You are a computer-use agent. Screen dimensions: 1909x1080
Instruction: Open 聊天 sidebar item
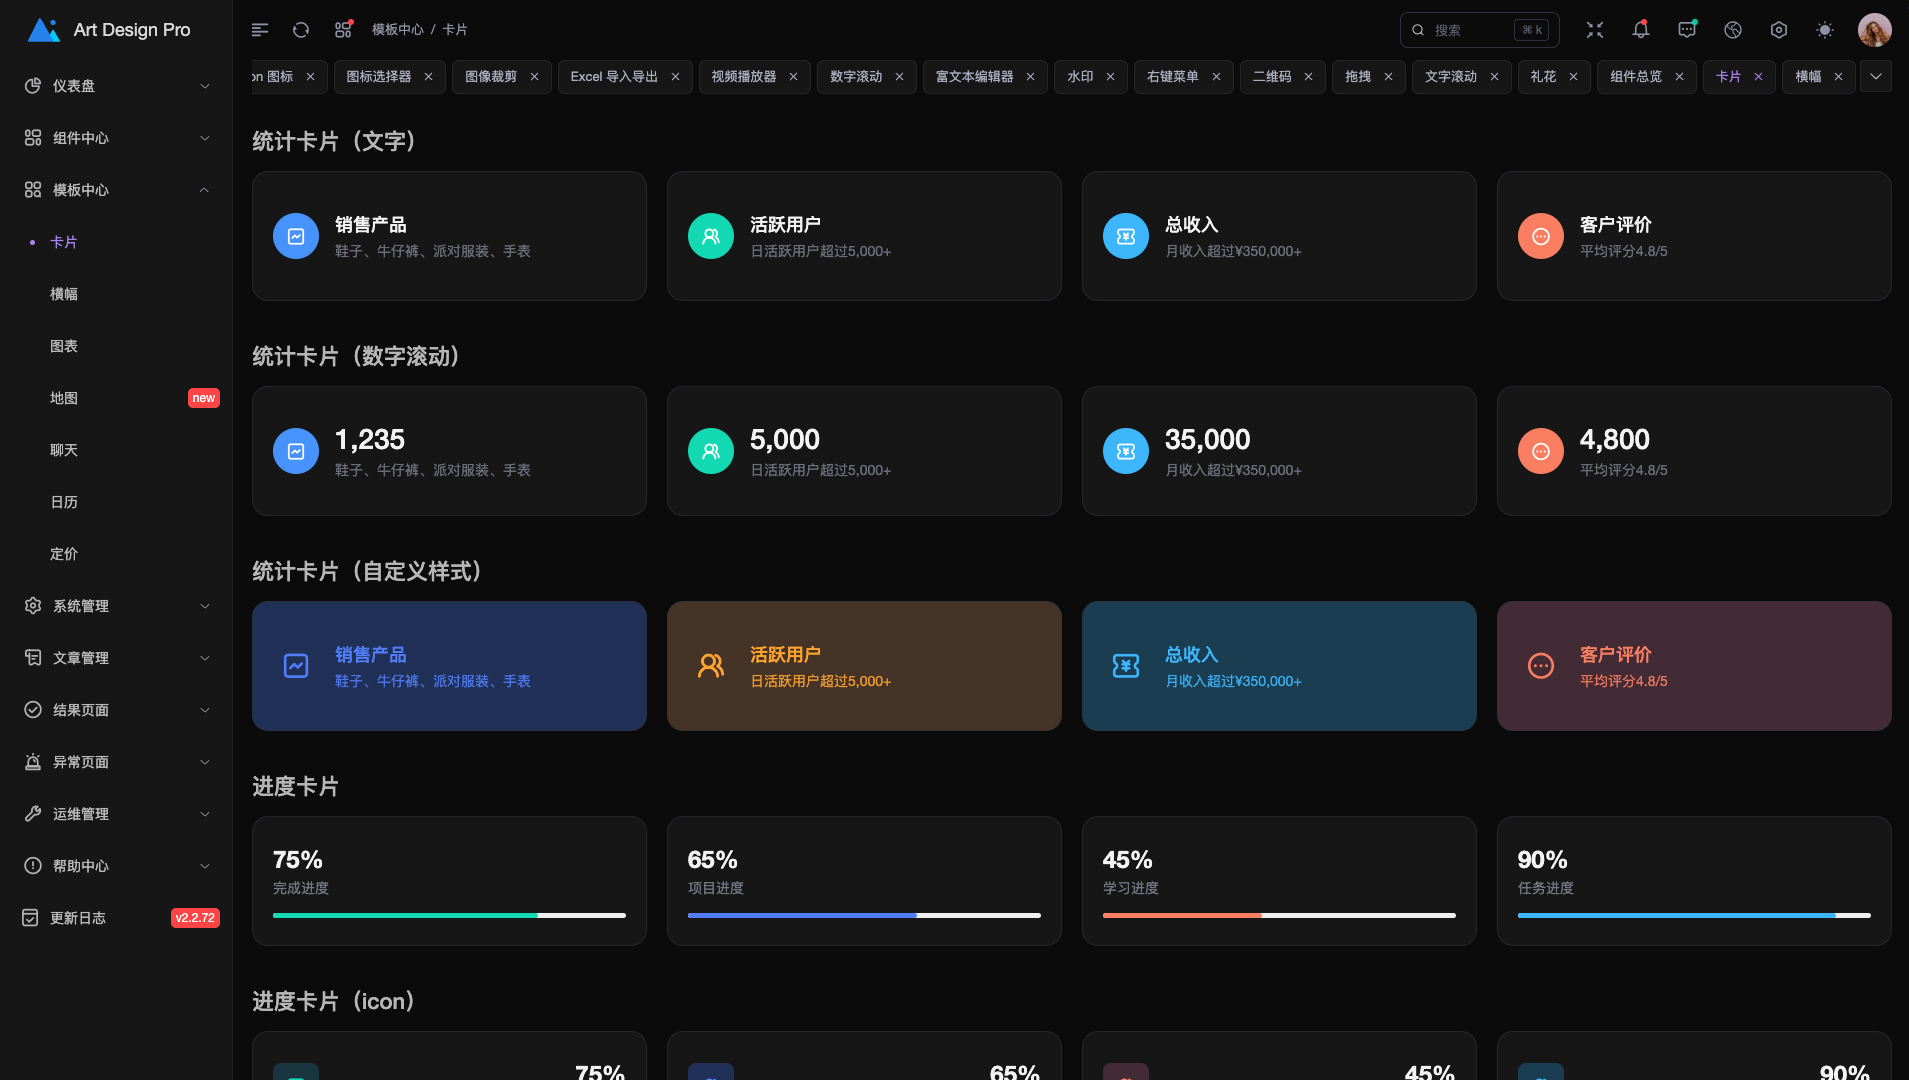116,450
